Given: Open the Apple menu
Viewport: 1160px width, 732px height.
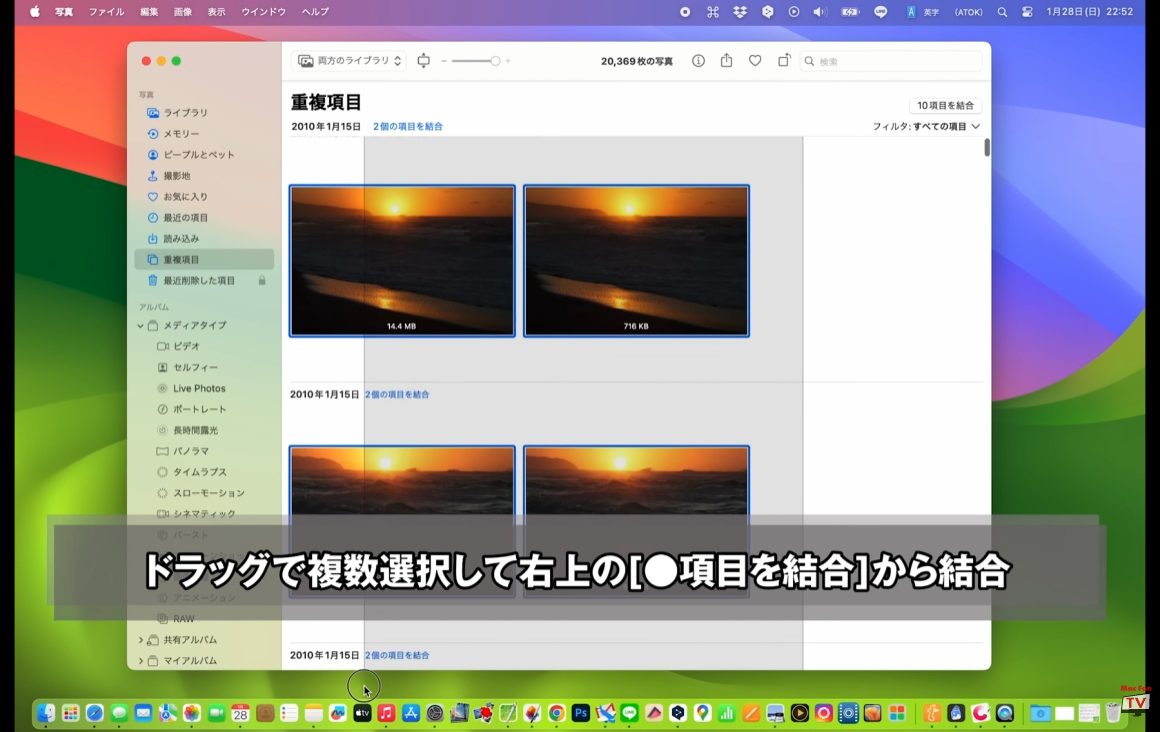Looking at the screenshot, I should tap(35, 12).
